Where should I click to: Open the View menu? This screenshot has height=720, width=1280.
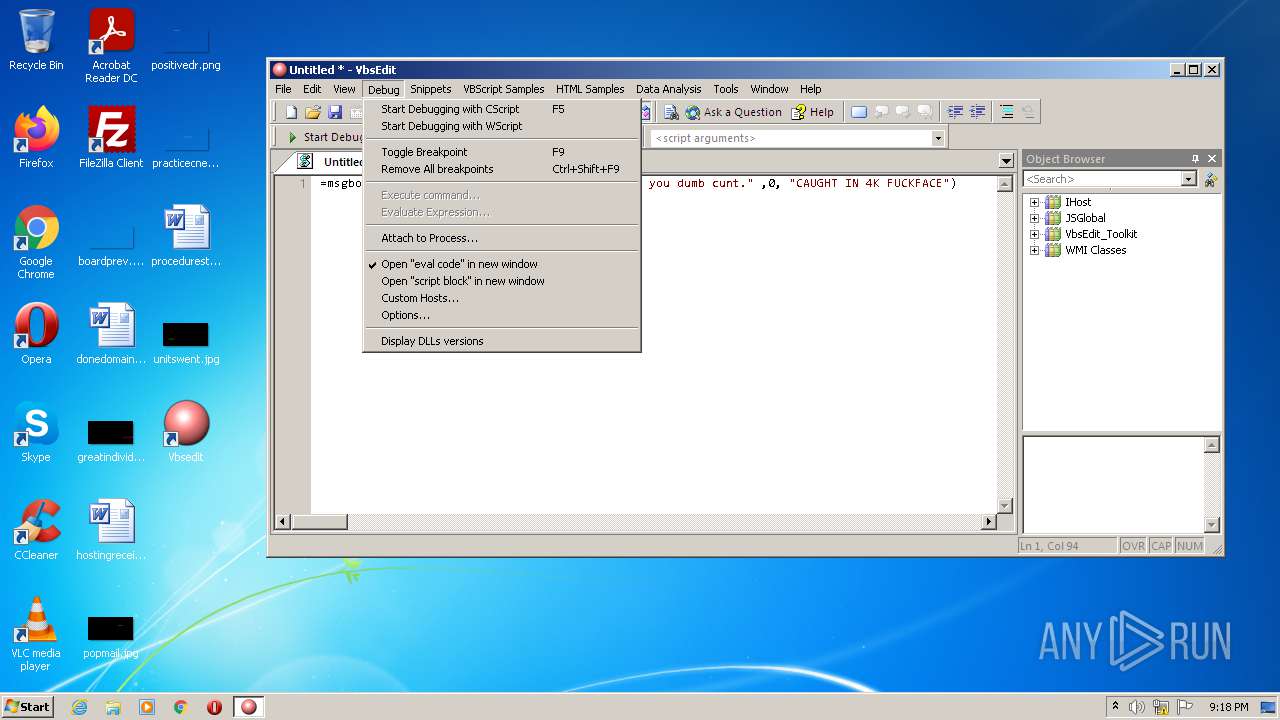tap(344, 89)
